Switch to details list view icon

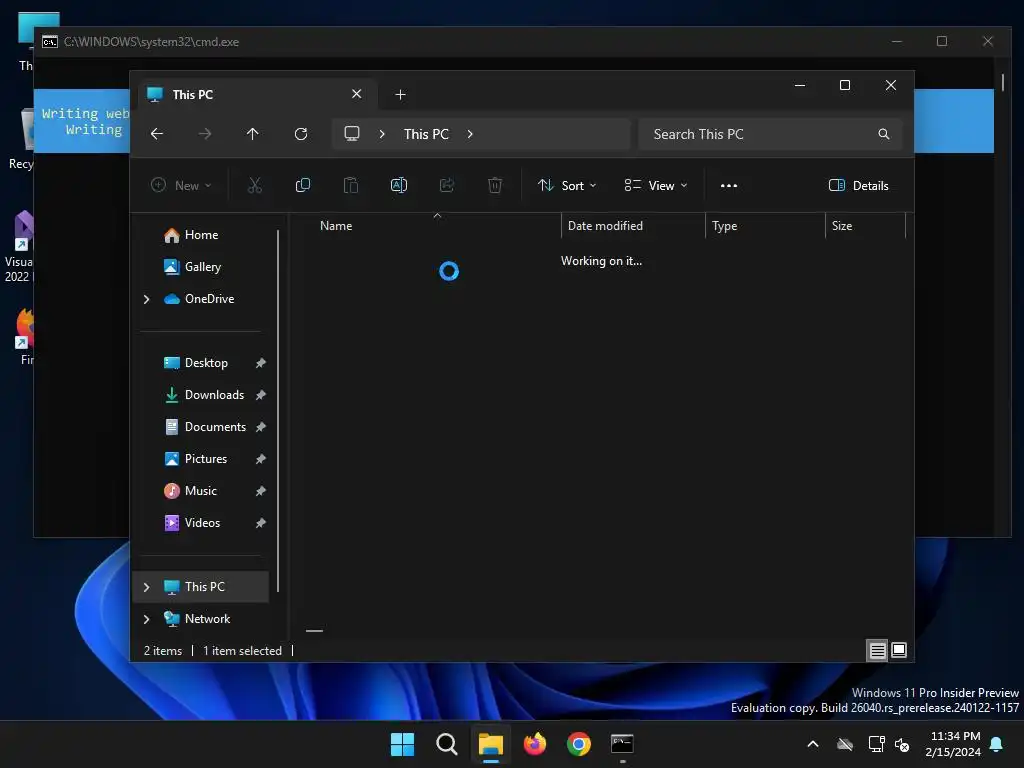coord(877,650)
